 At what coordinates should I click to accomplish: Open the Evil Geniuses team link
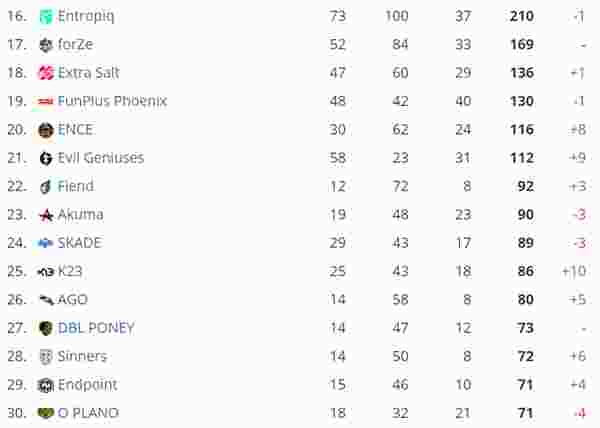(x=101, y=158)
